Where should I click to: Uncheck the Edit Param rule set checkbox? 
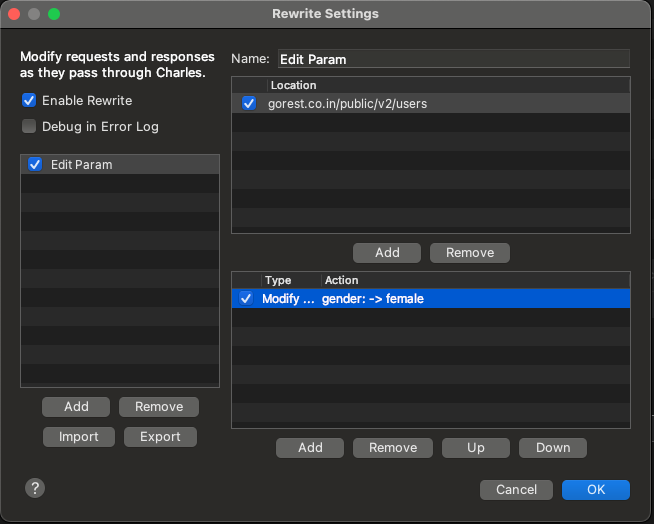(x=35, y=164)
